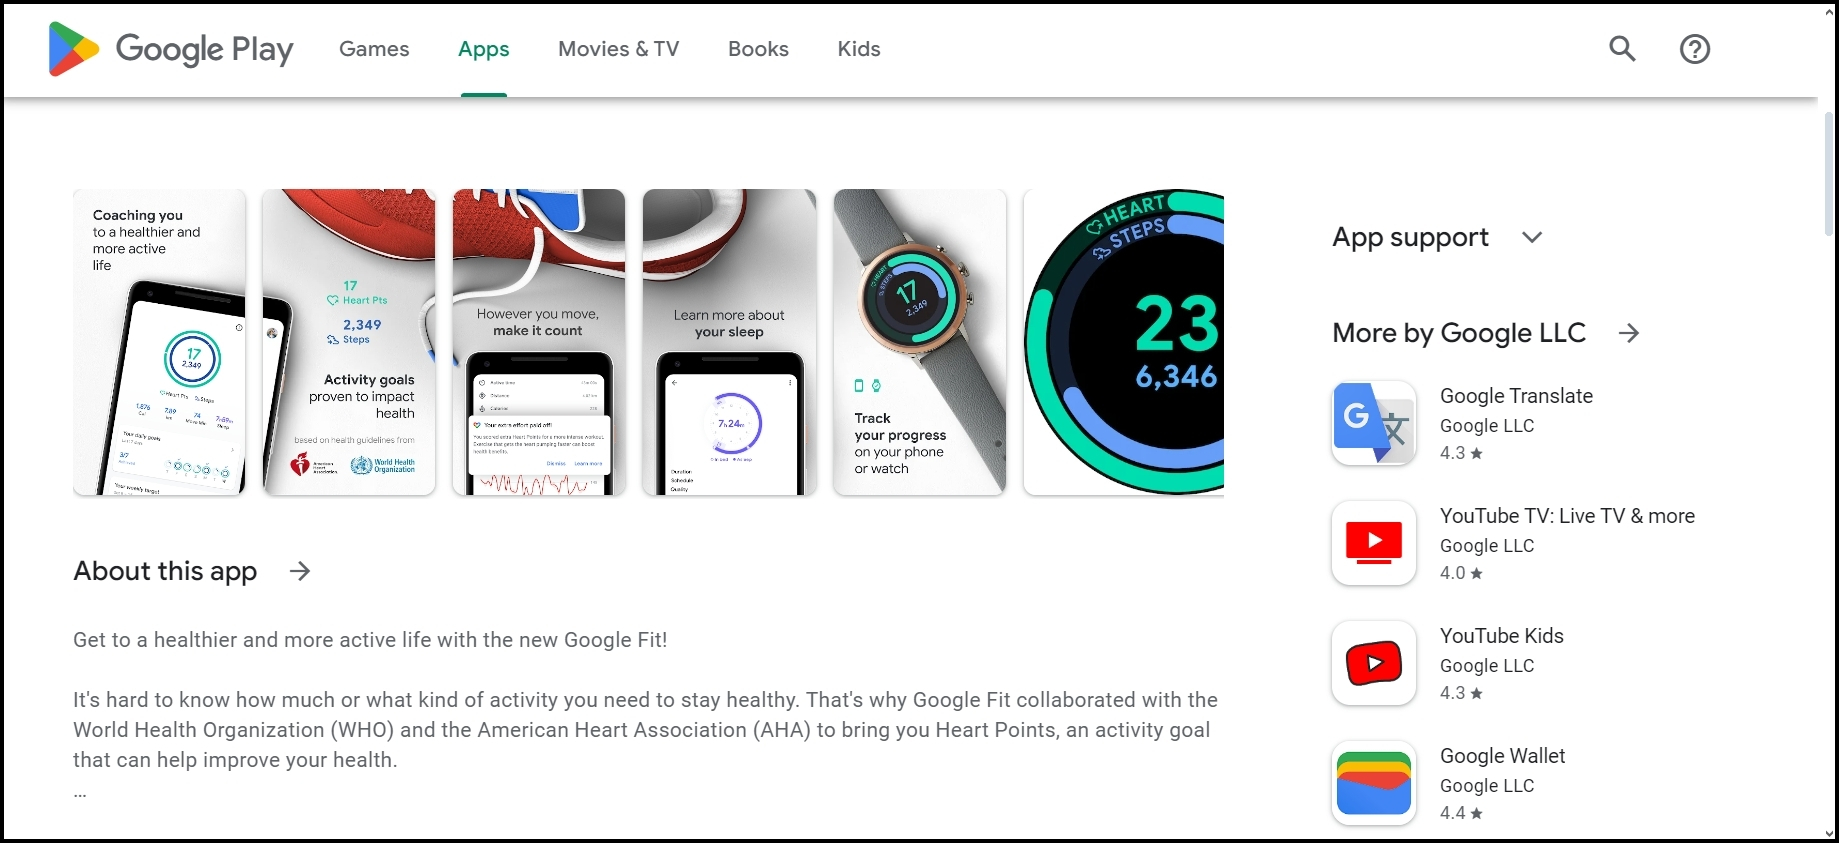The height and width of the screenshot is (843, 1839).
Task: Switch to the Games tab
Action: [x=374, y=49]
